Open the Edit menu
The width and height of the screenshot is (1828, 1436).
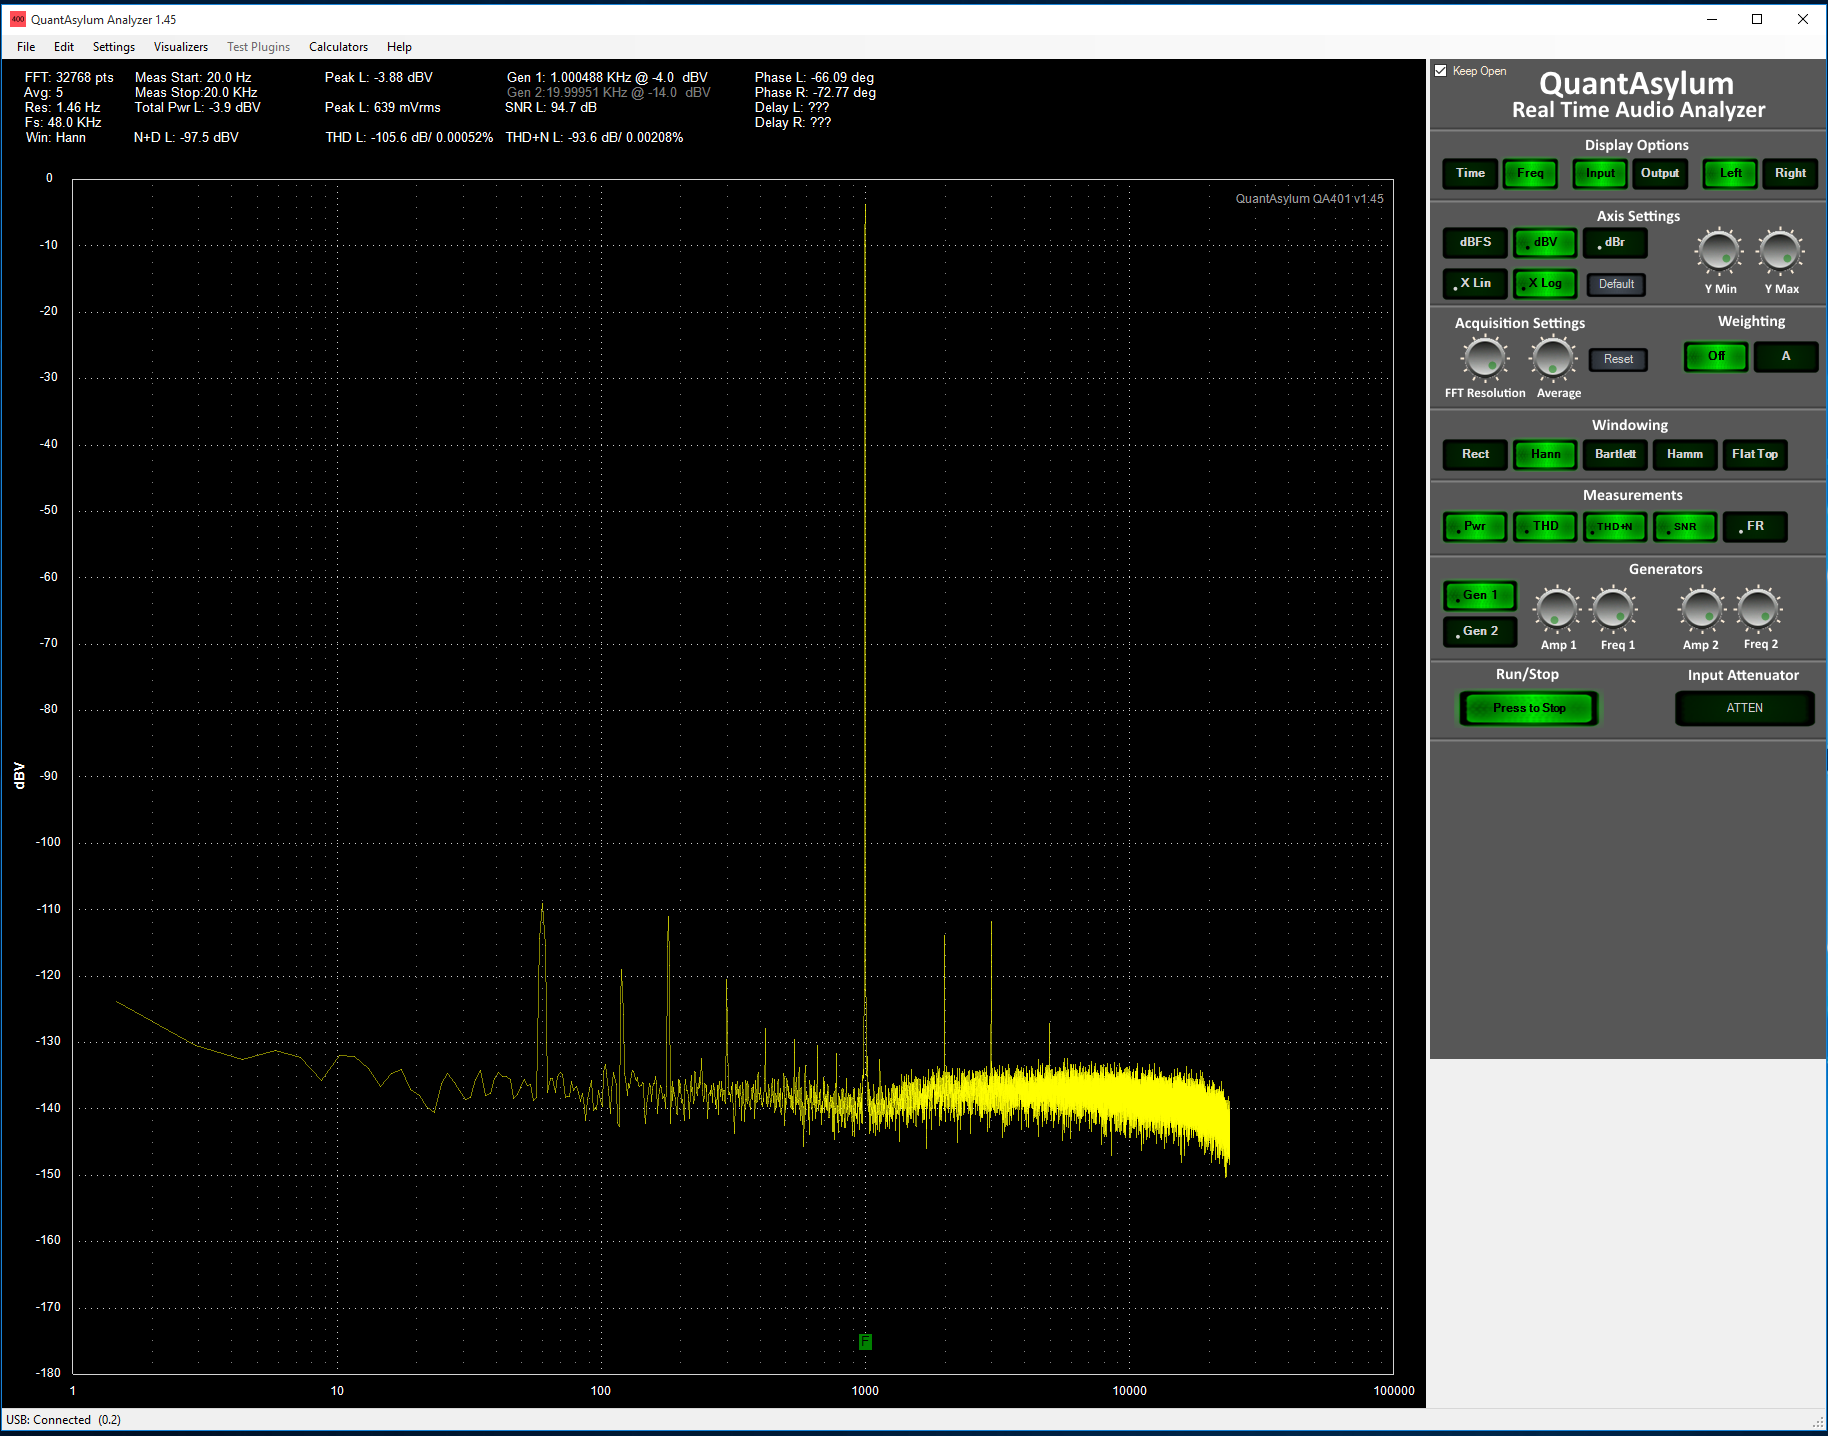click(64, 47)
